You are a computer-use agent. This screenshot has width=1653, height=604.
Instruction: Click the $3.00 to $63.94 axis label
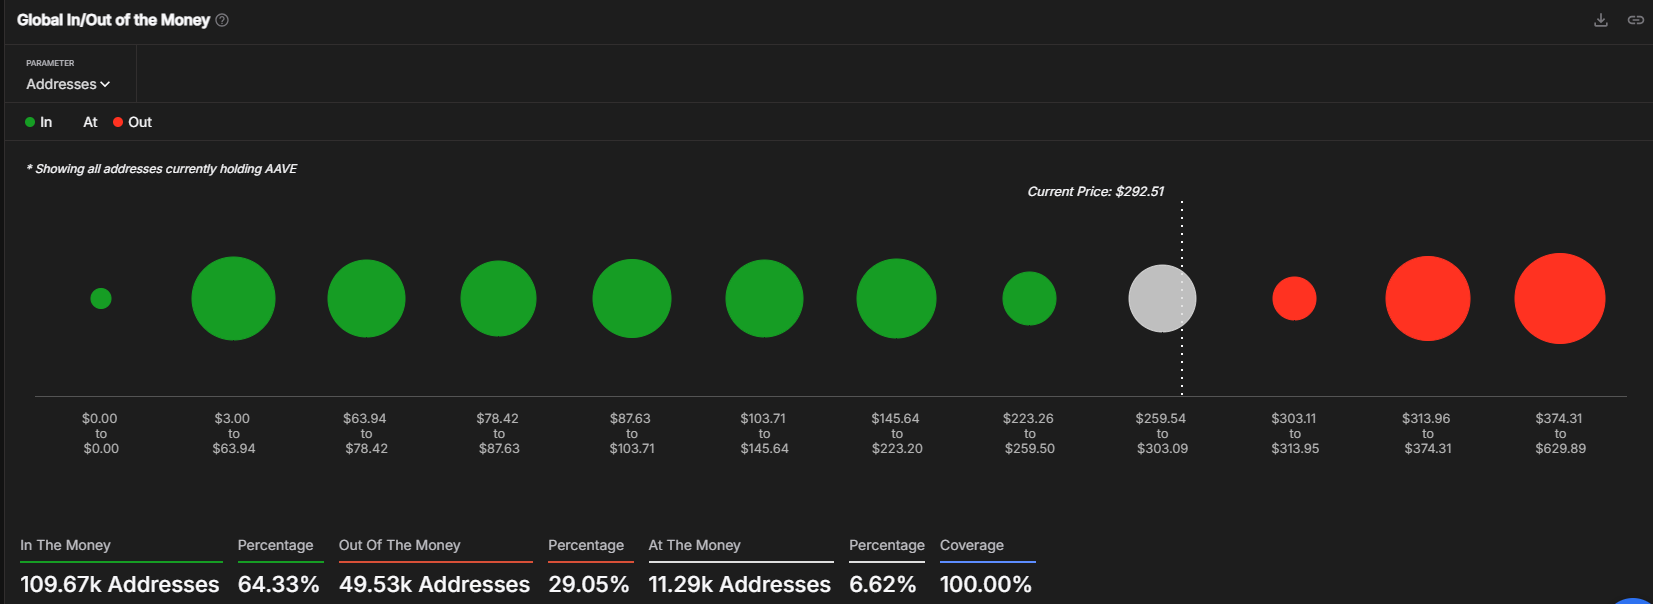[233, 433]
